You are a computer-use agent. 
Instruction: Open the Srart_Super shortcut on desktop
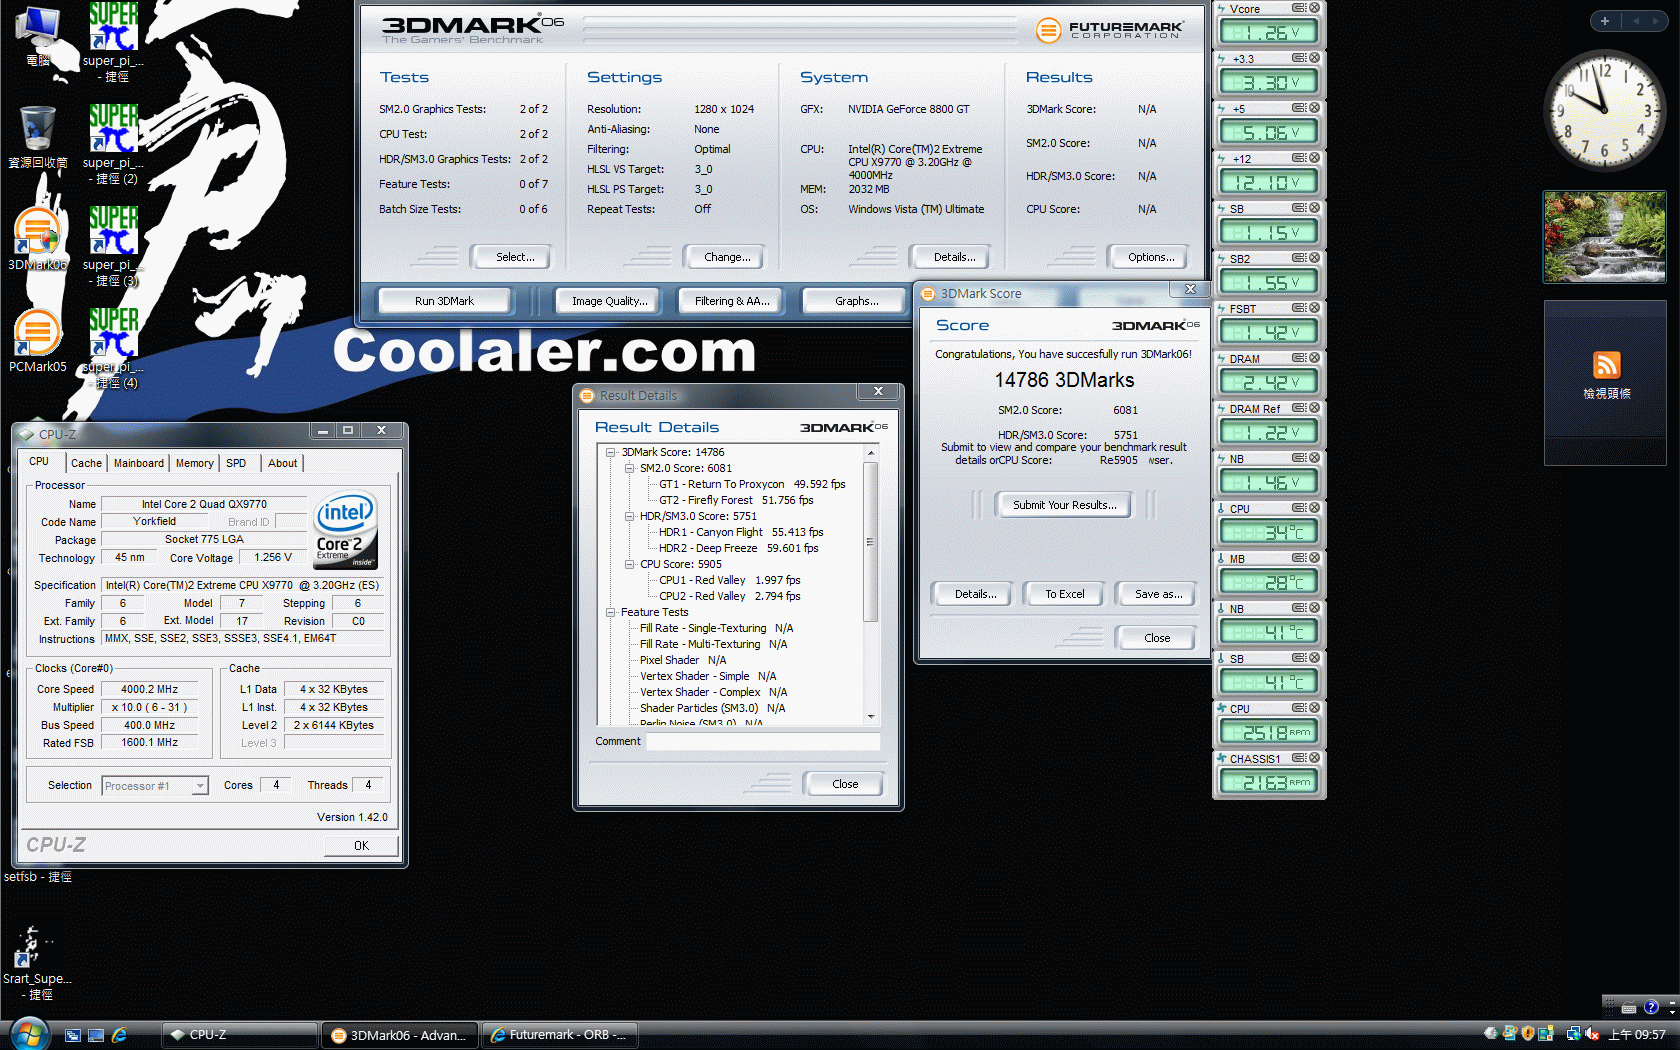coord(37,963)
